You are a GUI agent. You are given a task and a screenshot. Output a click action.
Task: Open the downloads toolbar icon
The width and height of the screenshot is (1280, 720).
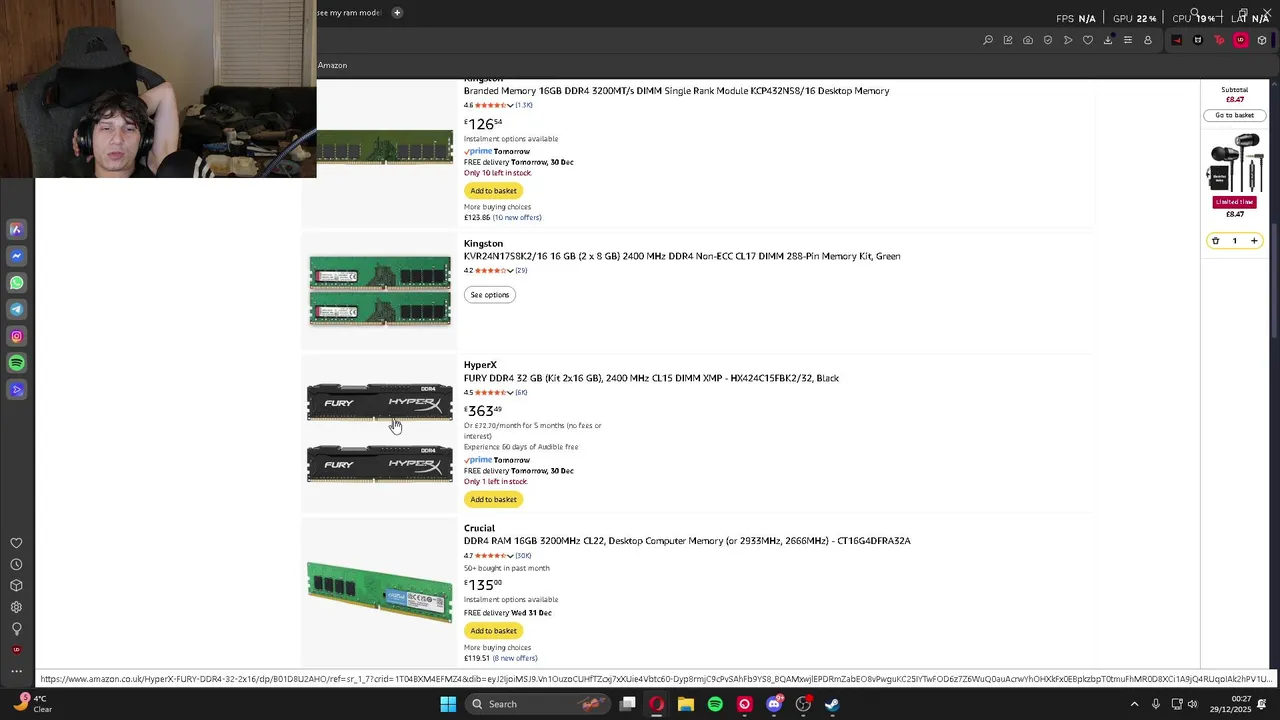(1108, 40)
